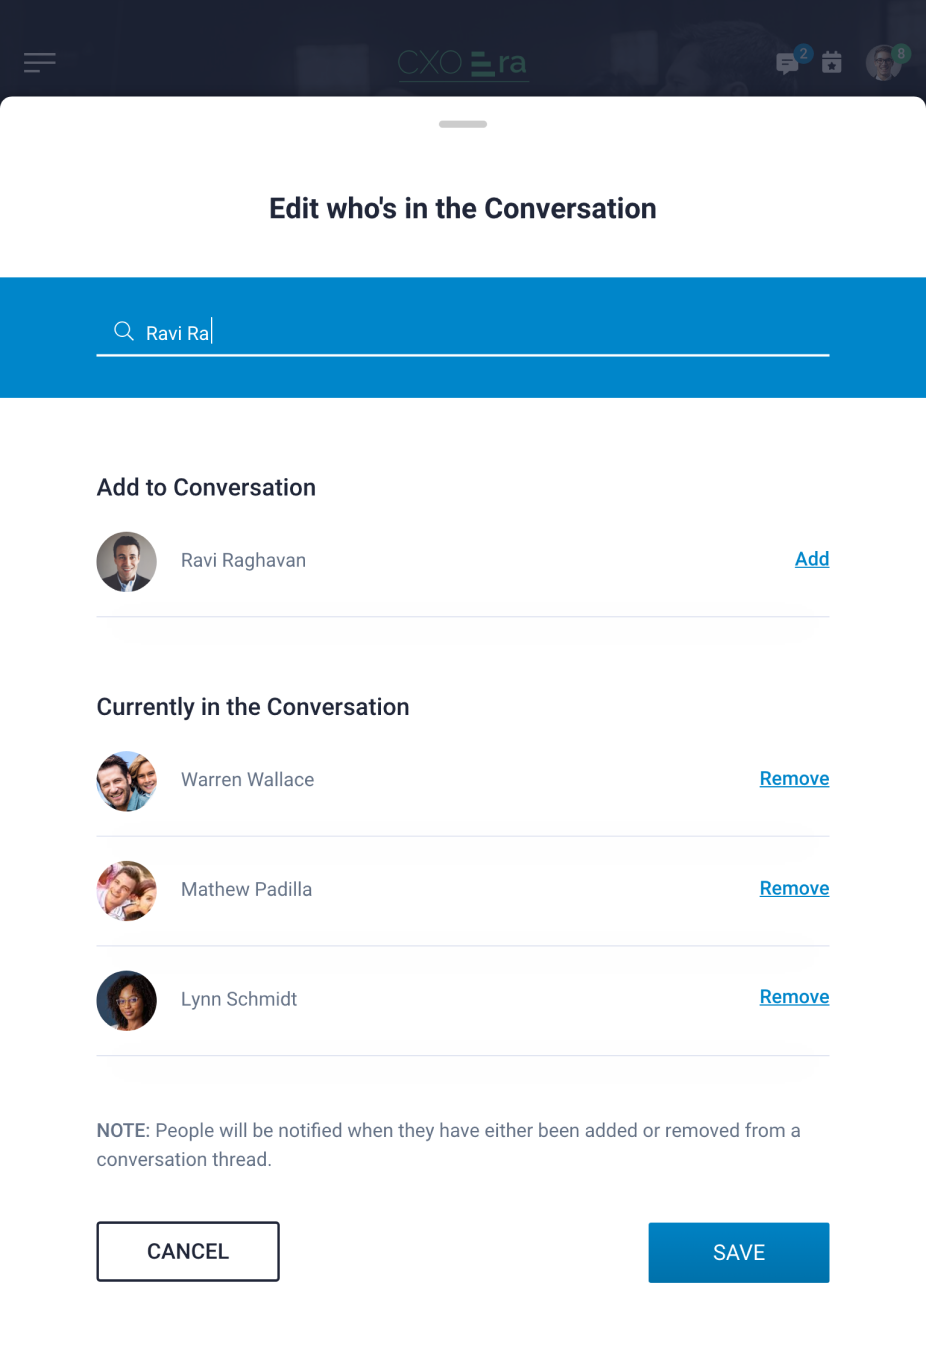Select the Lynn Schmidt name entry
The height and width of the screenshot is (1356, 926).
coord(239,999)
